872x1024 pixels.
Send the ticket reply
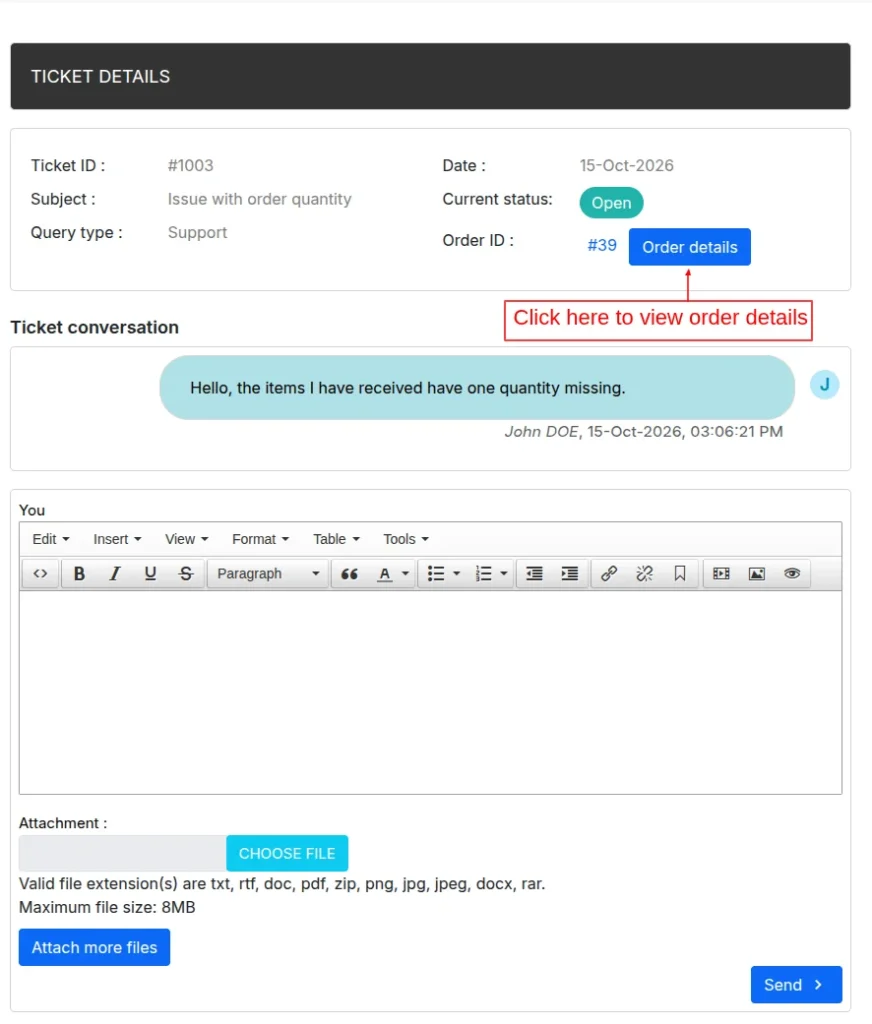[796, 984]
